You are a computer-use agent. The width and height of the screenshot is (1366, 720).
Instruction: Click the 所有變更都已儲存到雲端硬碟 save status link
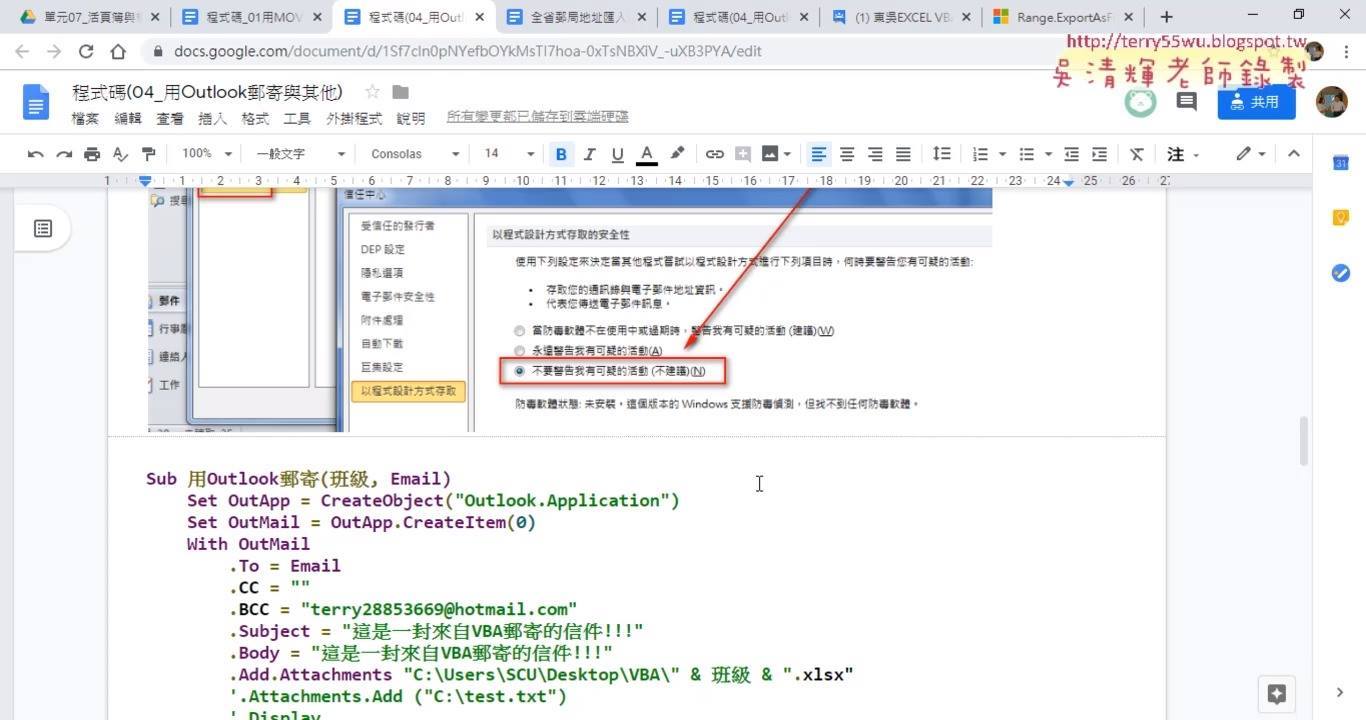[x=538, y=117]
